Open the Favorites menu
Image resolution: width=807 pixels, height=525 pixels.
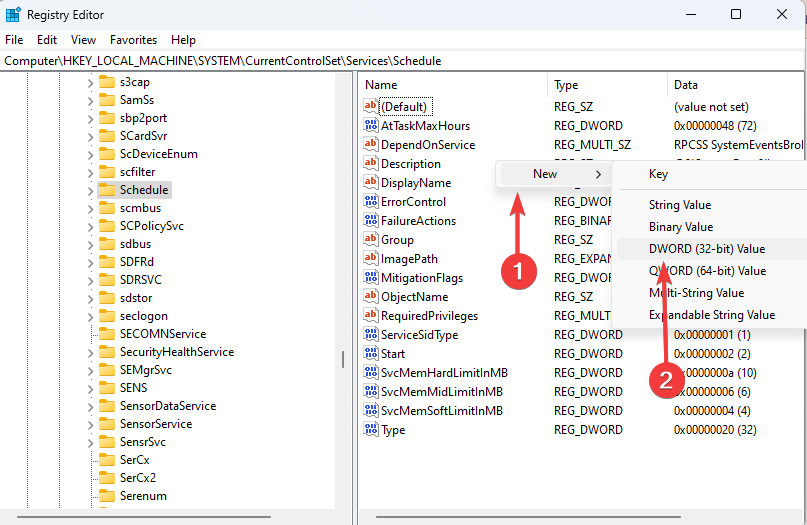133,40
